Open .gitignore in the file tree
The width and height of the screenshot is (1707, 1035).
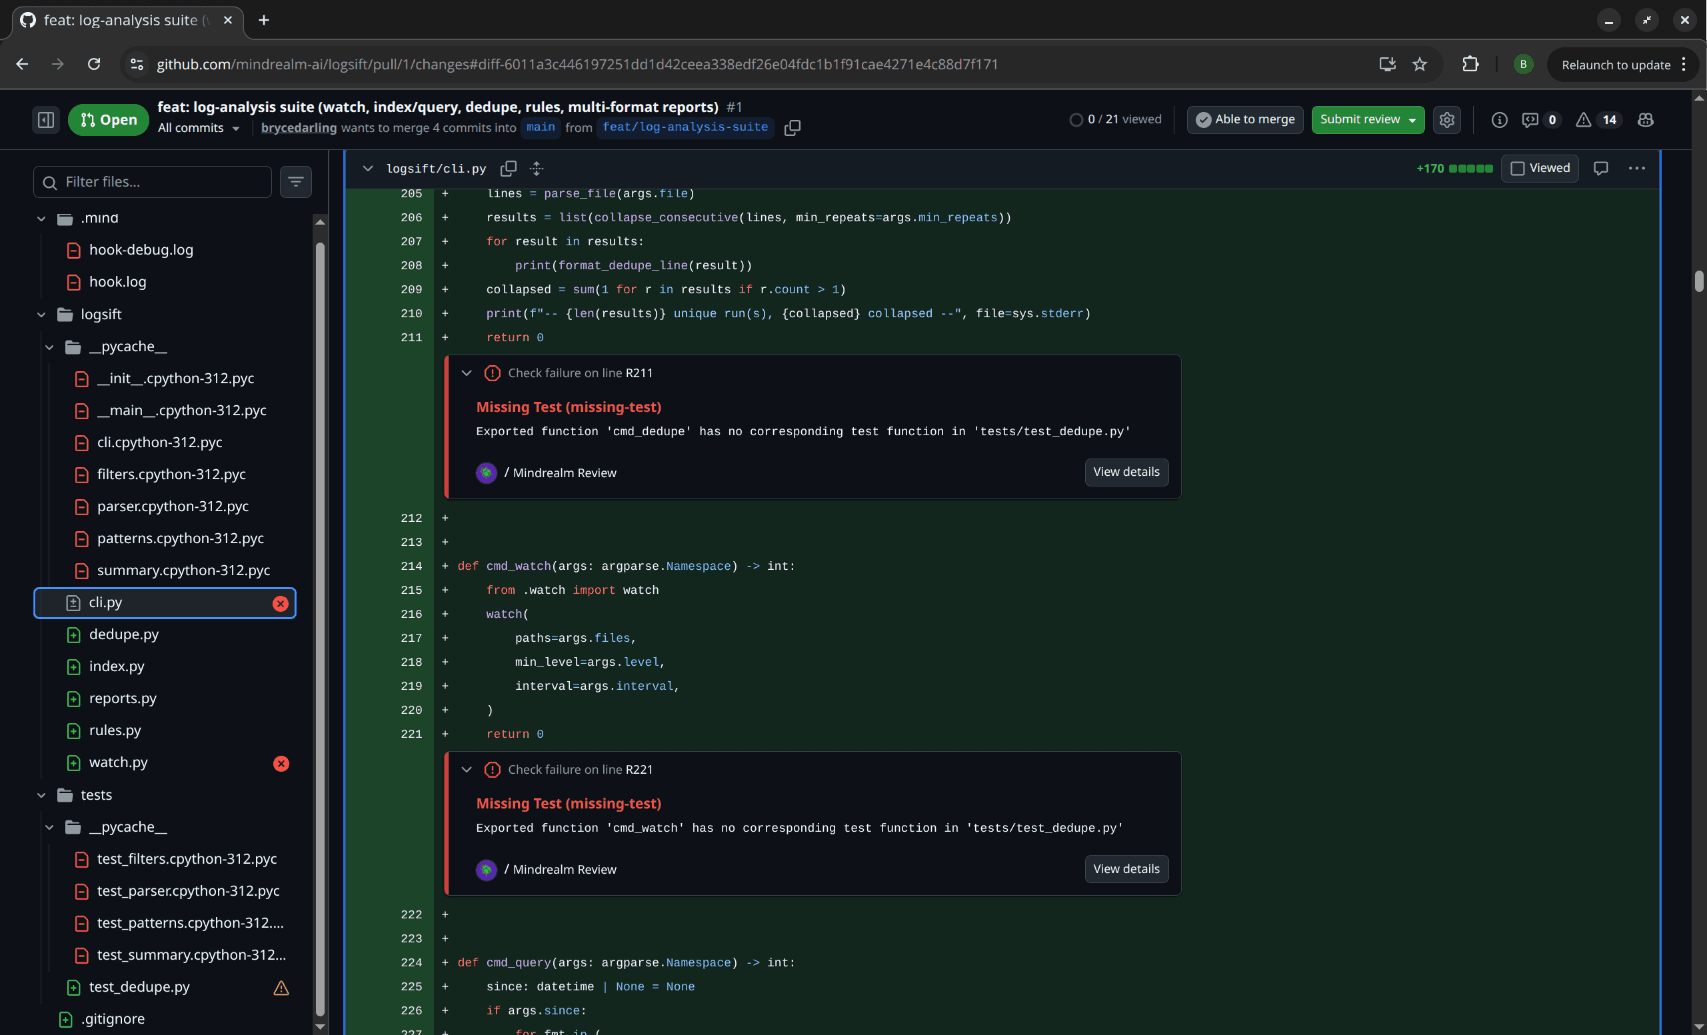point(112,1020)
